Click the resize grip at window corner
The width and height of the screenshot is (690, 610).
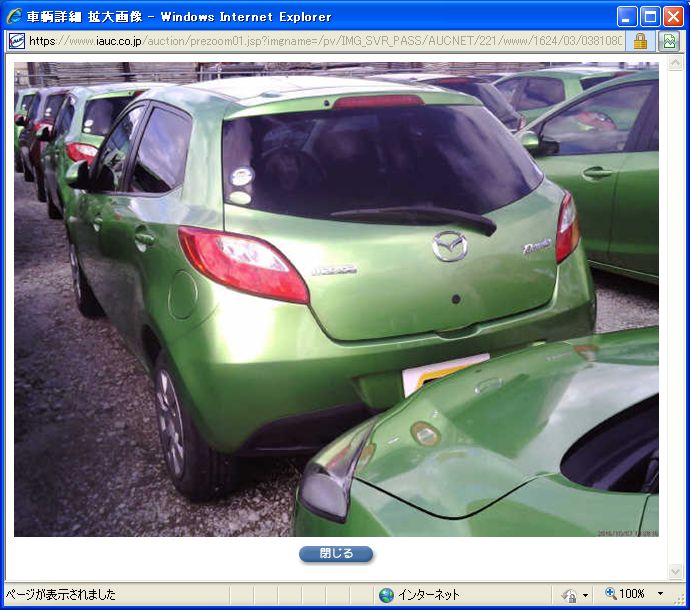coord(682,602)
